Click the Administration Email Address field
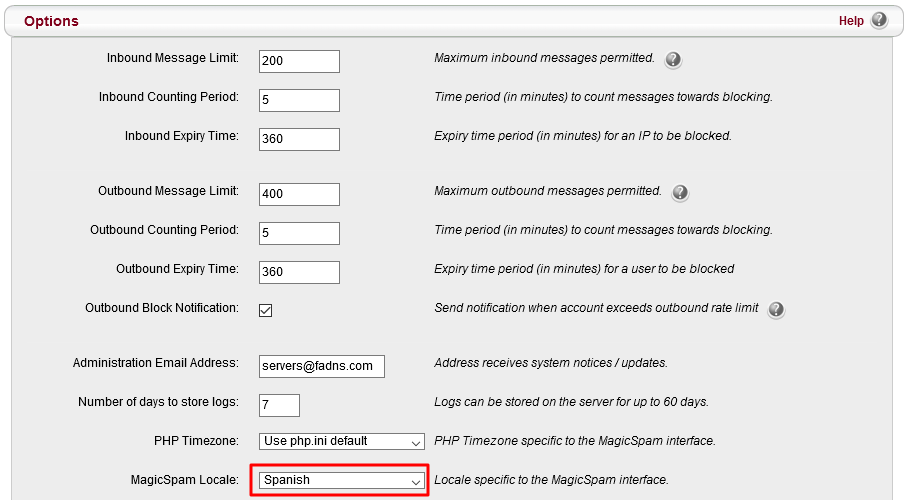 321,366
